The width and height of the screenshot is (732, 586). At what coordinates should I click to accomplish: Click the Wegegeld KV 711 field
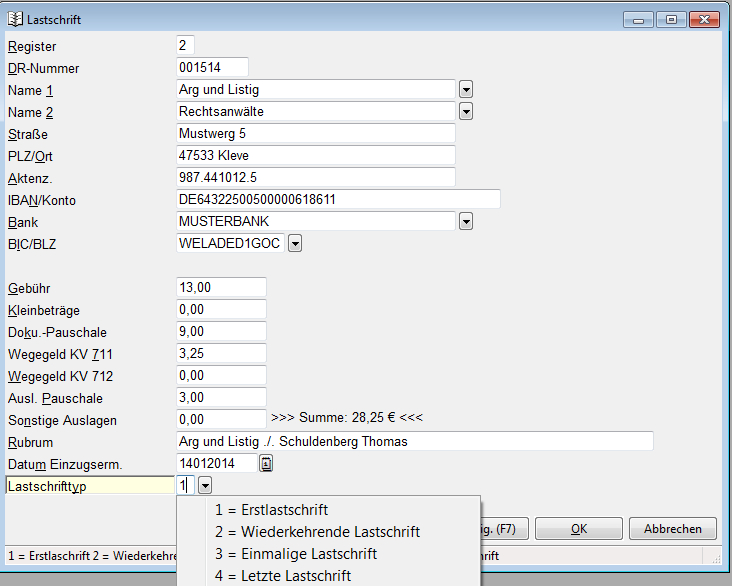[x=220, y=354]
